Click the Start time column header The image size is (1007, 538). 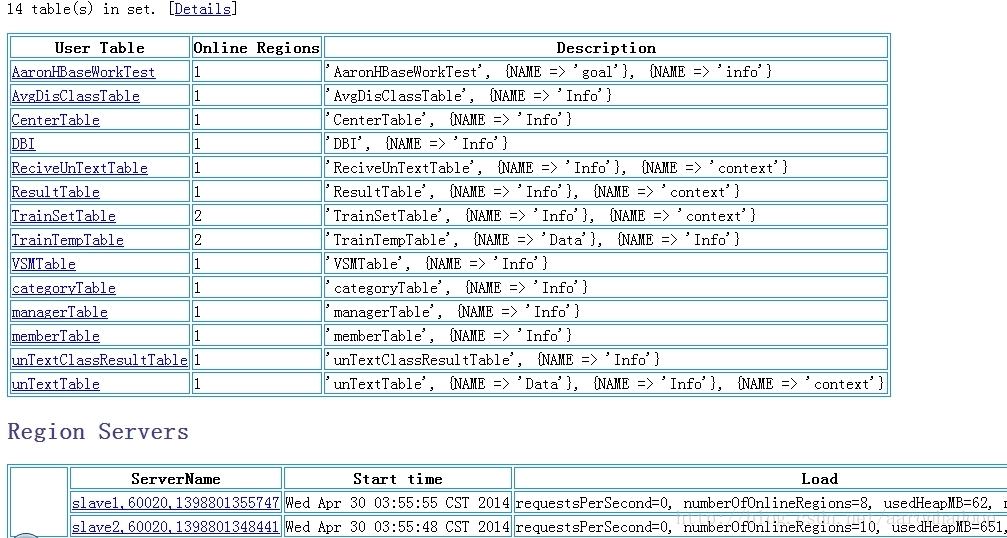398,479
